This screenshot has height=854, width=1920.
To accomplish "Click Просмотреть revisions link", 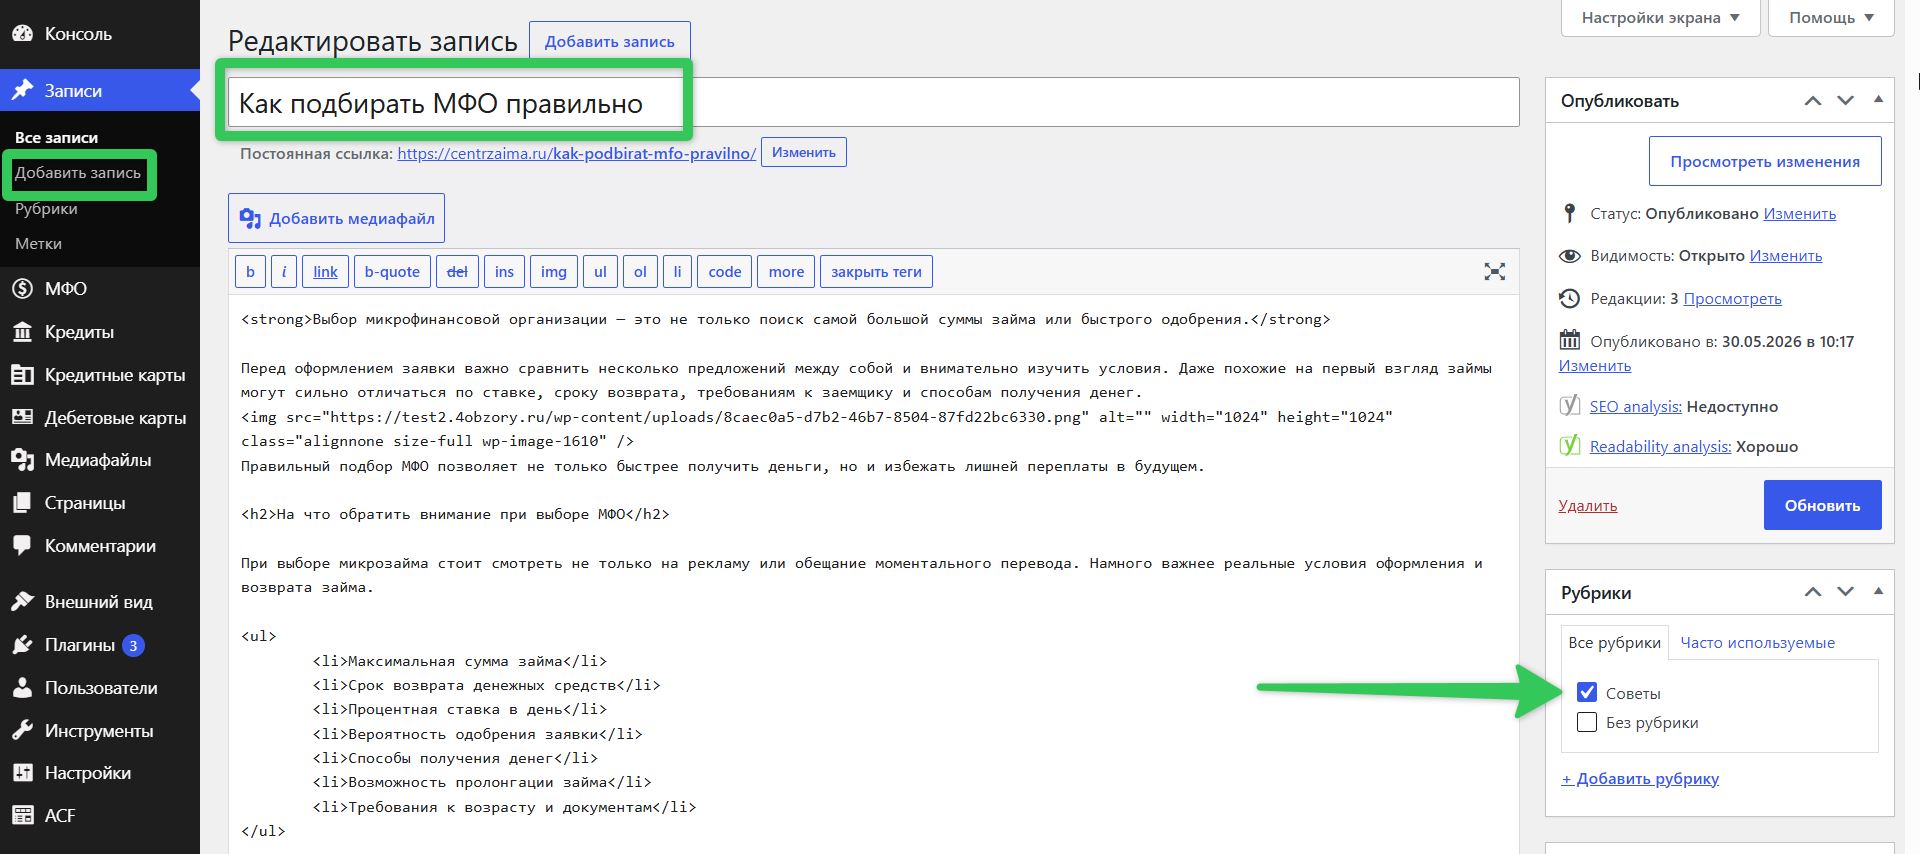I will pos(1732,298).
